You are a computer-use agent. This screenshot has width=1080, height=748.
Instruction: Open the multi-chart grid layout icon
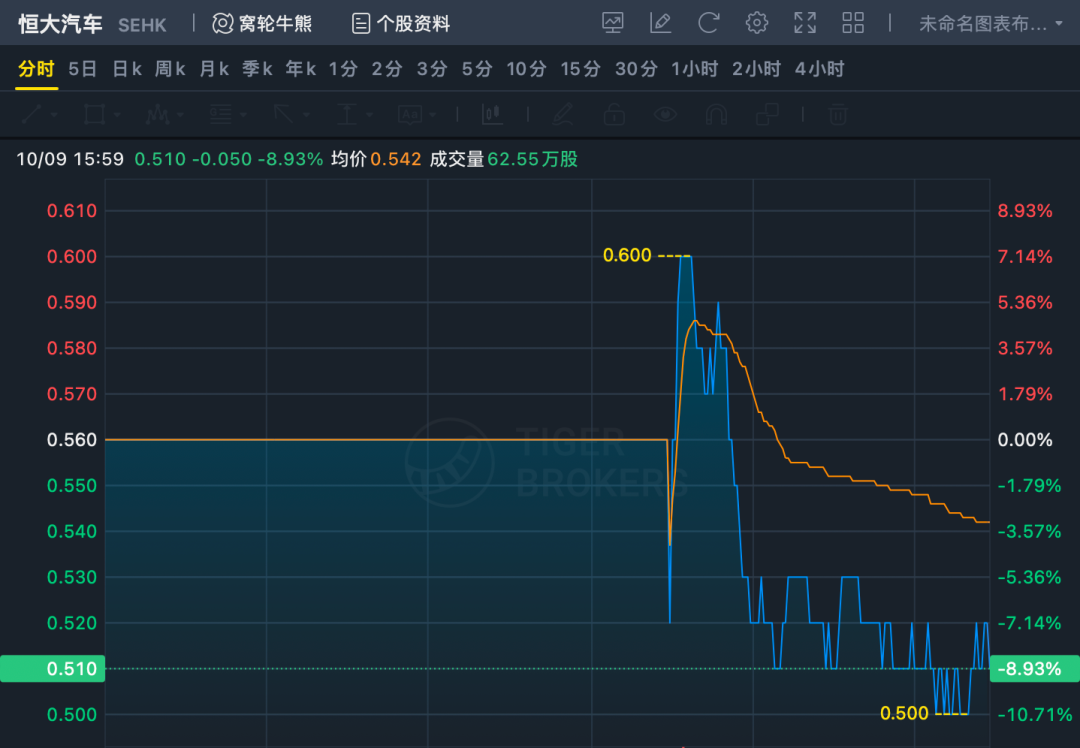pos(853,23)
